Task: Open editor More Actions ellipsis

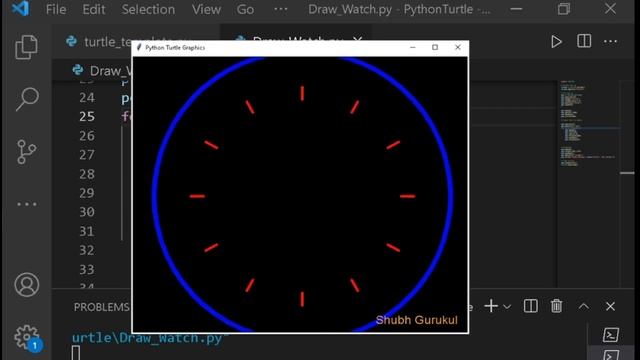Action: point(610,41)
